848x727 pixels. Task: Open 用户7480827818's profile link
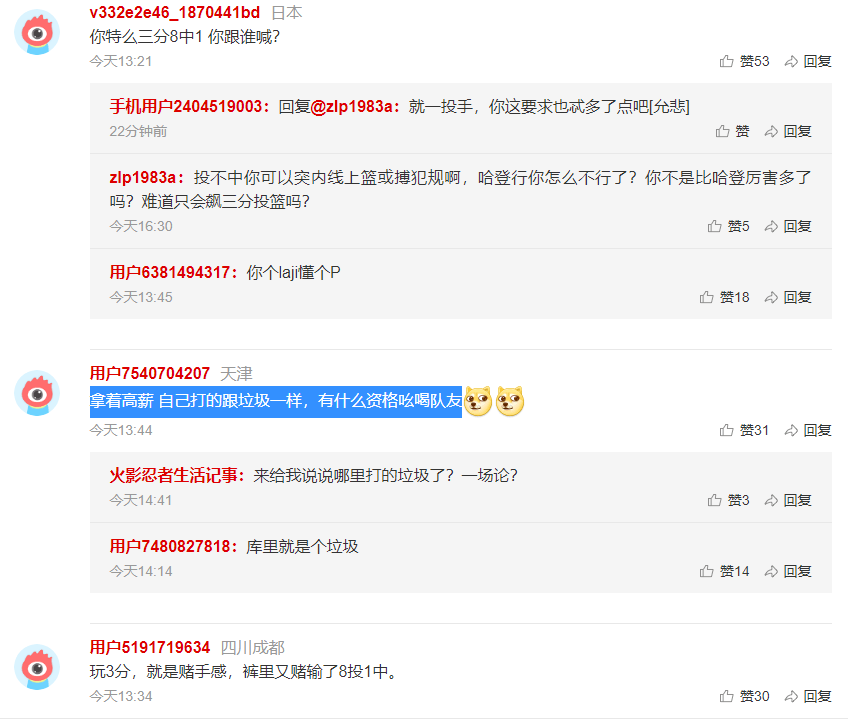click(x=170, y=546)
